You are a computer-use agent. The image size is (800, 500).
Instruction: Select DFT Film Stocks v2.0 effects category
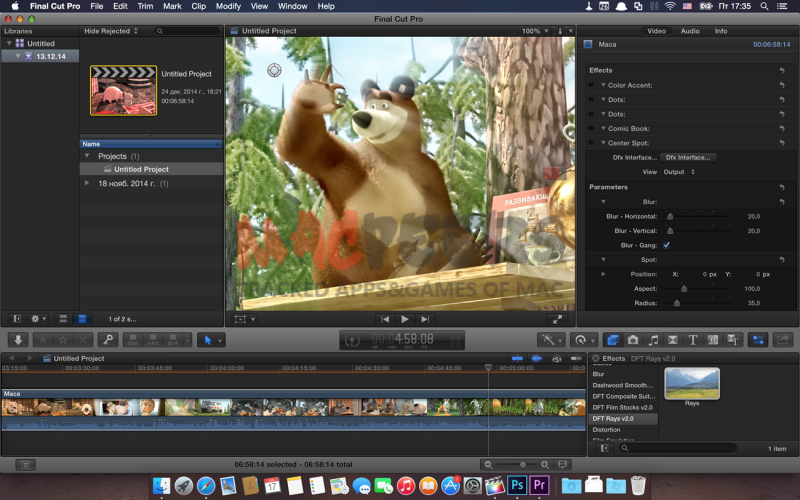coord(622,407)
